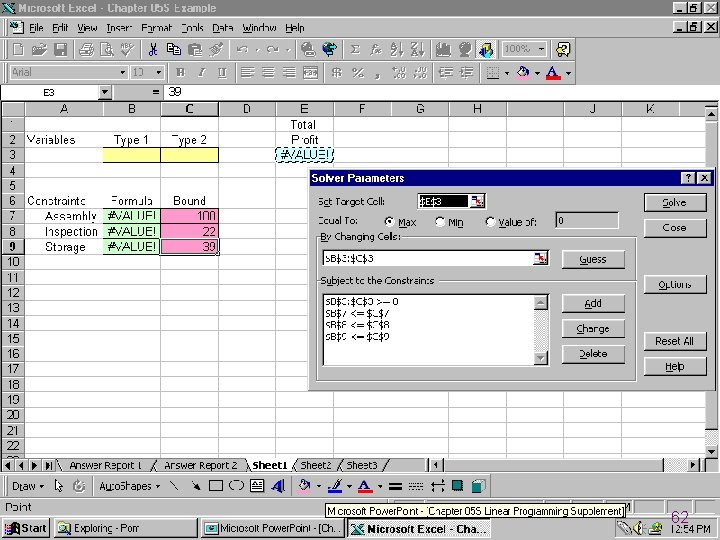Open the File menu
Viewport: 720px width, 540px height.
36,28
